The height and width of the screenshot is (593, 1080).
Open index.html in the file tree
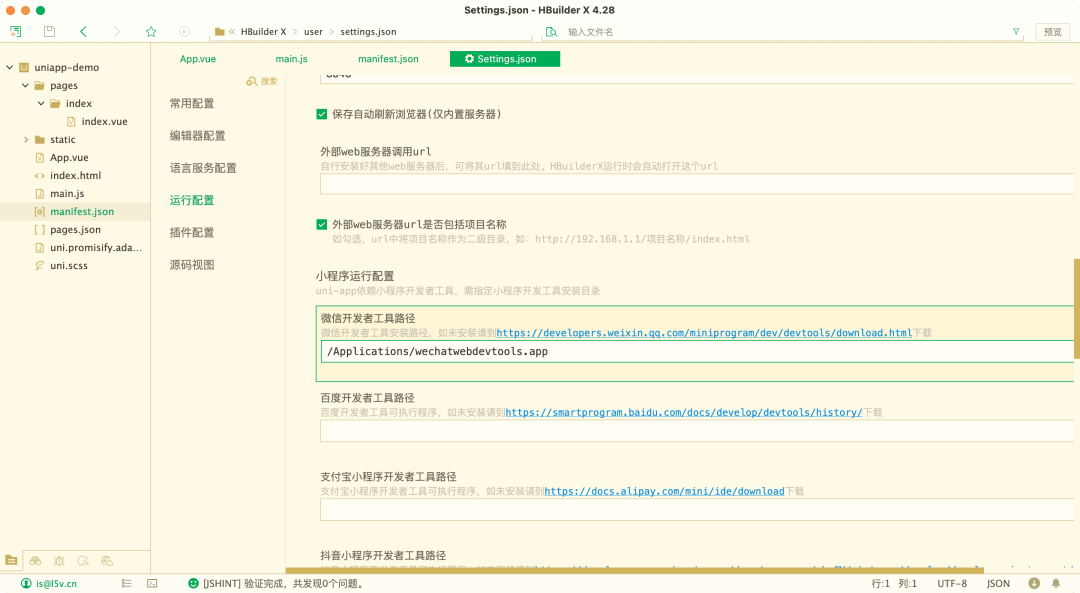click(75, 176)
